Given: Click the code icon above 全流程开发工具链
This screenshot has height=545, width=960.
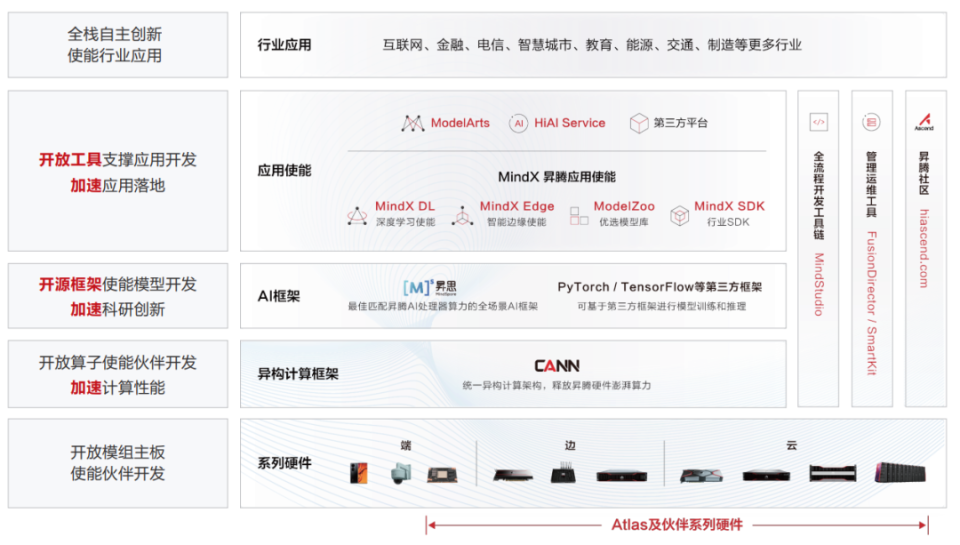Looking at the screenshot, I should (819, 122).
